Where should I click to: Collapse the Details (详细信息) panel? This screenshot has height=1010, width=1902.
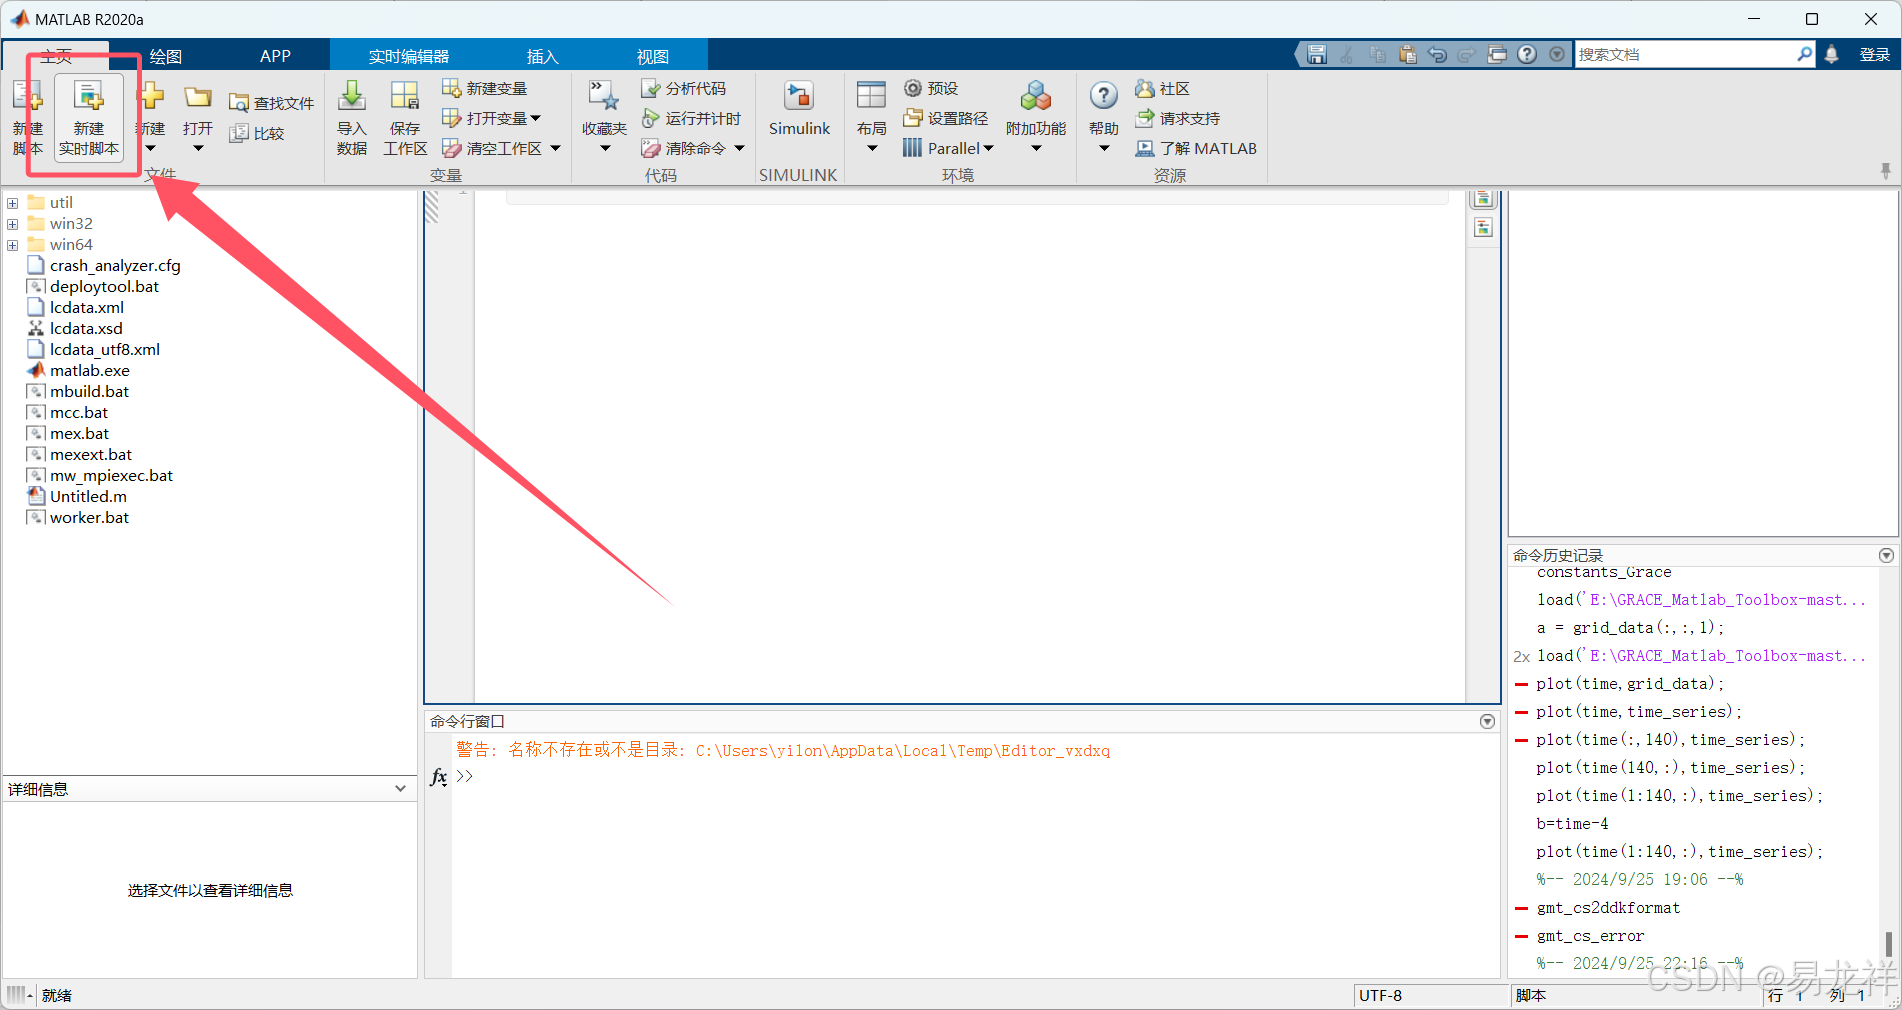click(x=400, y=789)
